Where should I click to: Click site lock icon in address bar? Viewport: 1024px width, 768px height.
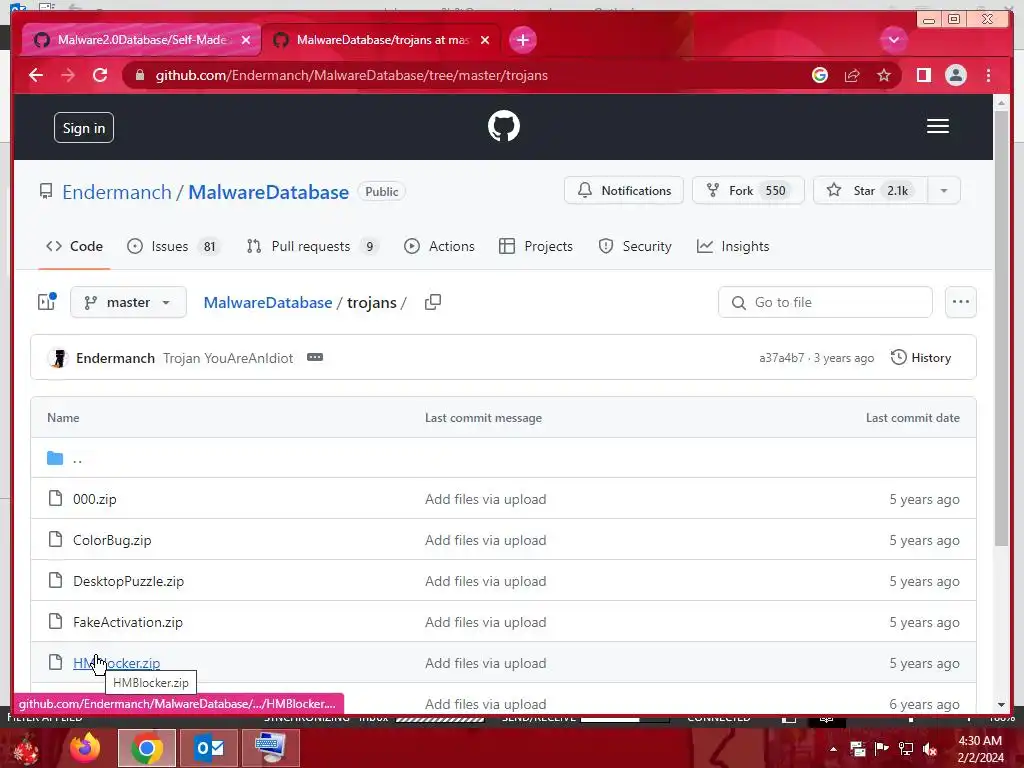pos(139,75)
